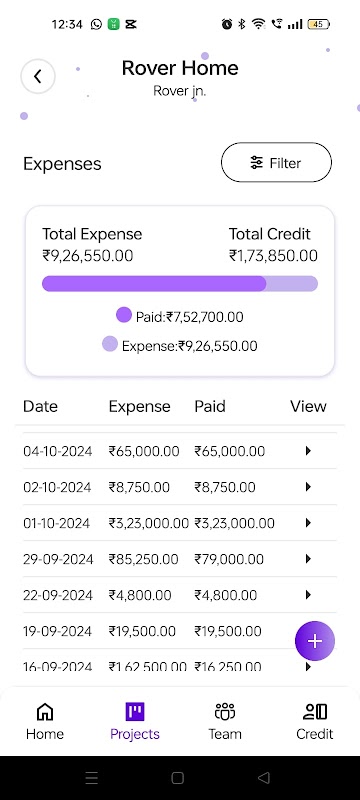This screenshot has height=800, width=360.
Task: Open the Credit tab icon
Action: (315, 711)
